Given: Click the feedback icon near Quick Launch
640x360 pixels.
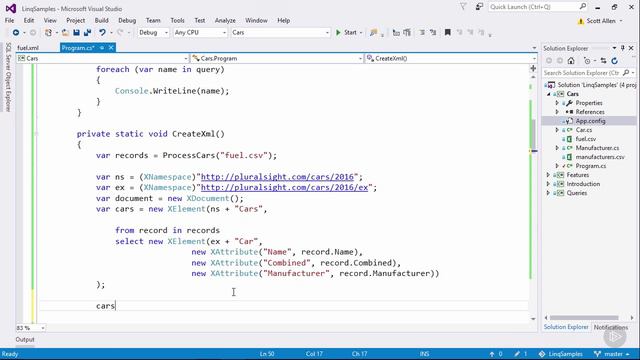Looking at the screenshot, I should 479,7.
